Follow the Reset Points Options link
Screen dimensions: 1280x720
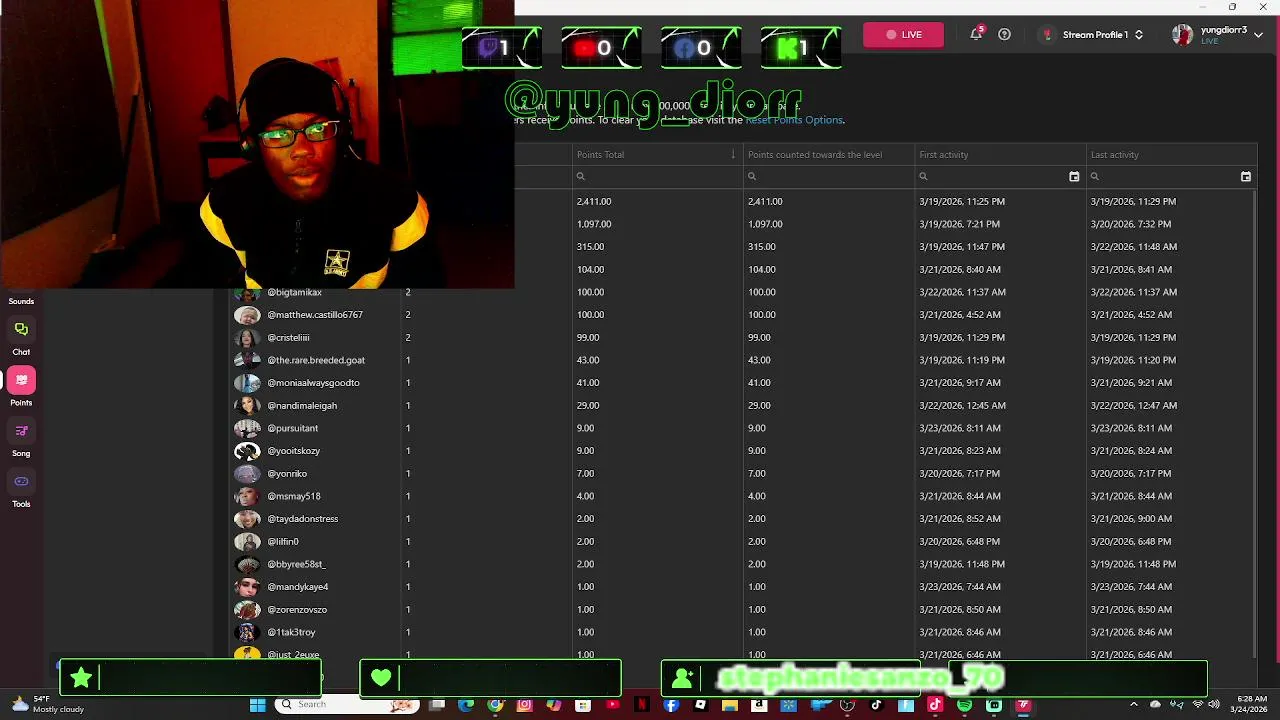[794, 120]
